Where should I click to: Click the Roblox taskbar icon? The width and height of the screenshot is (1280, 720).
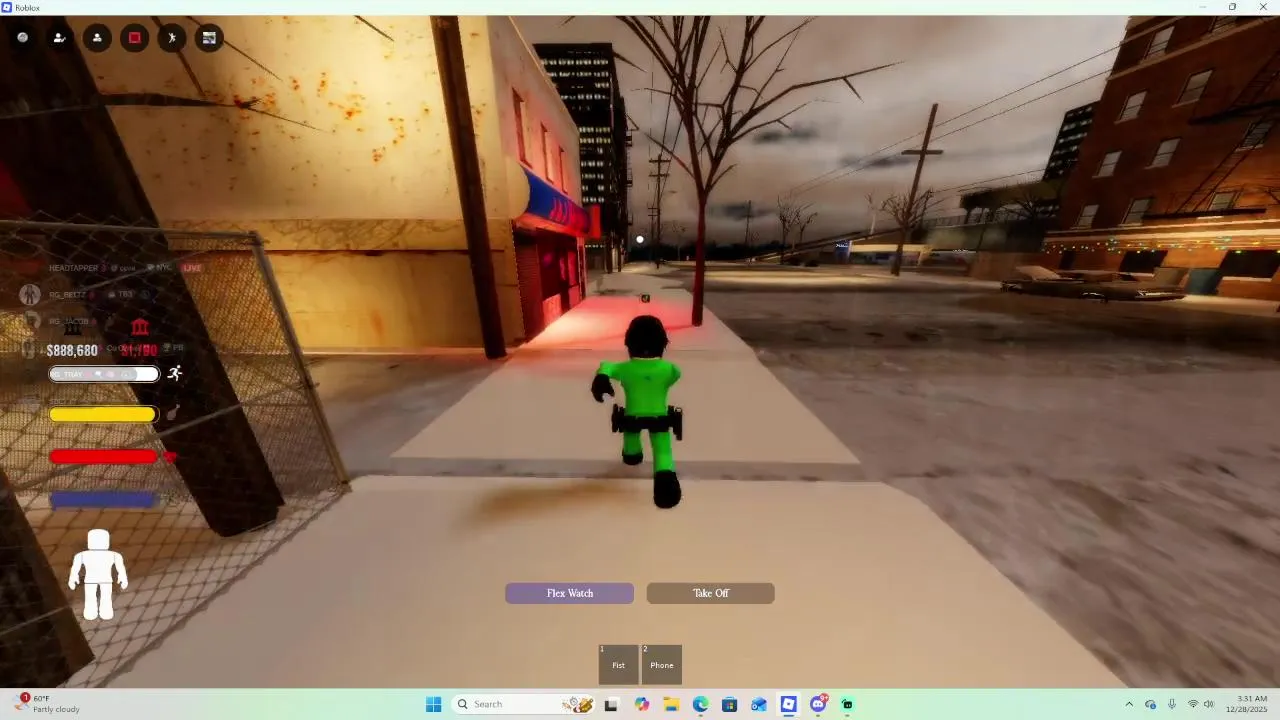(x=789, y=704)
